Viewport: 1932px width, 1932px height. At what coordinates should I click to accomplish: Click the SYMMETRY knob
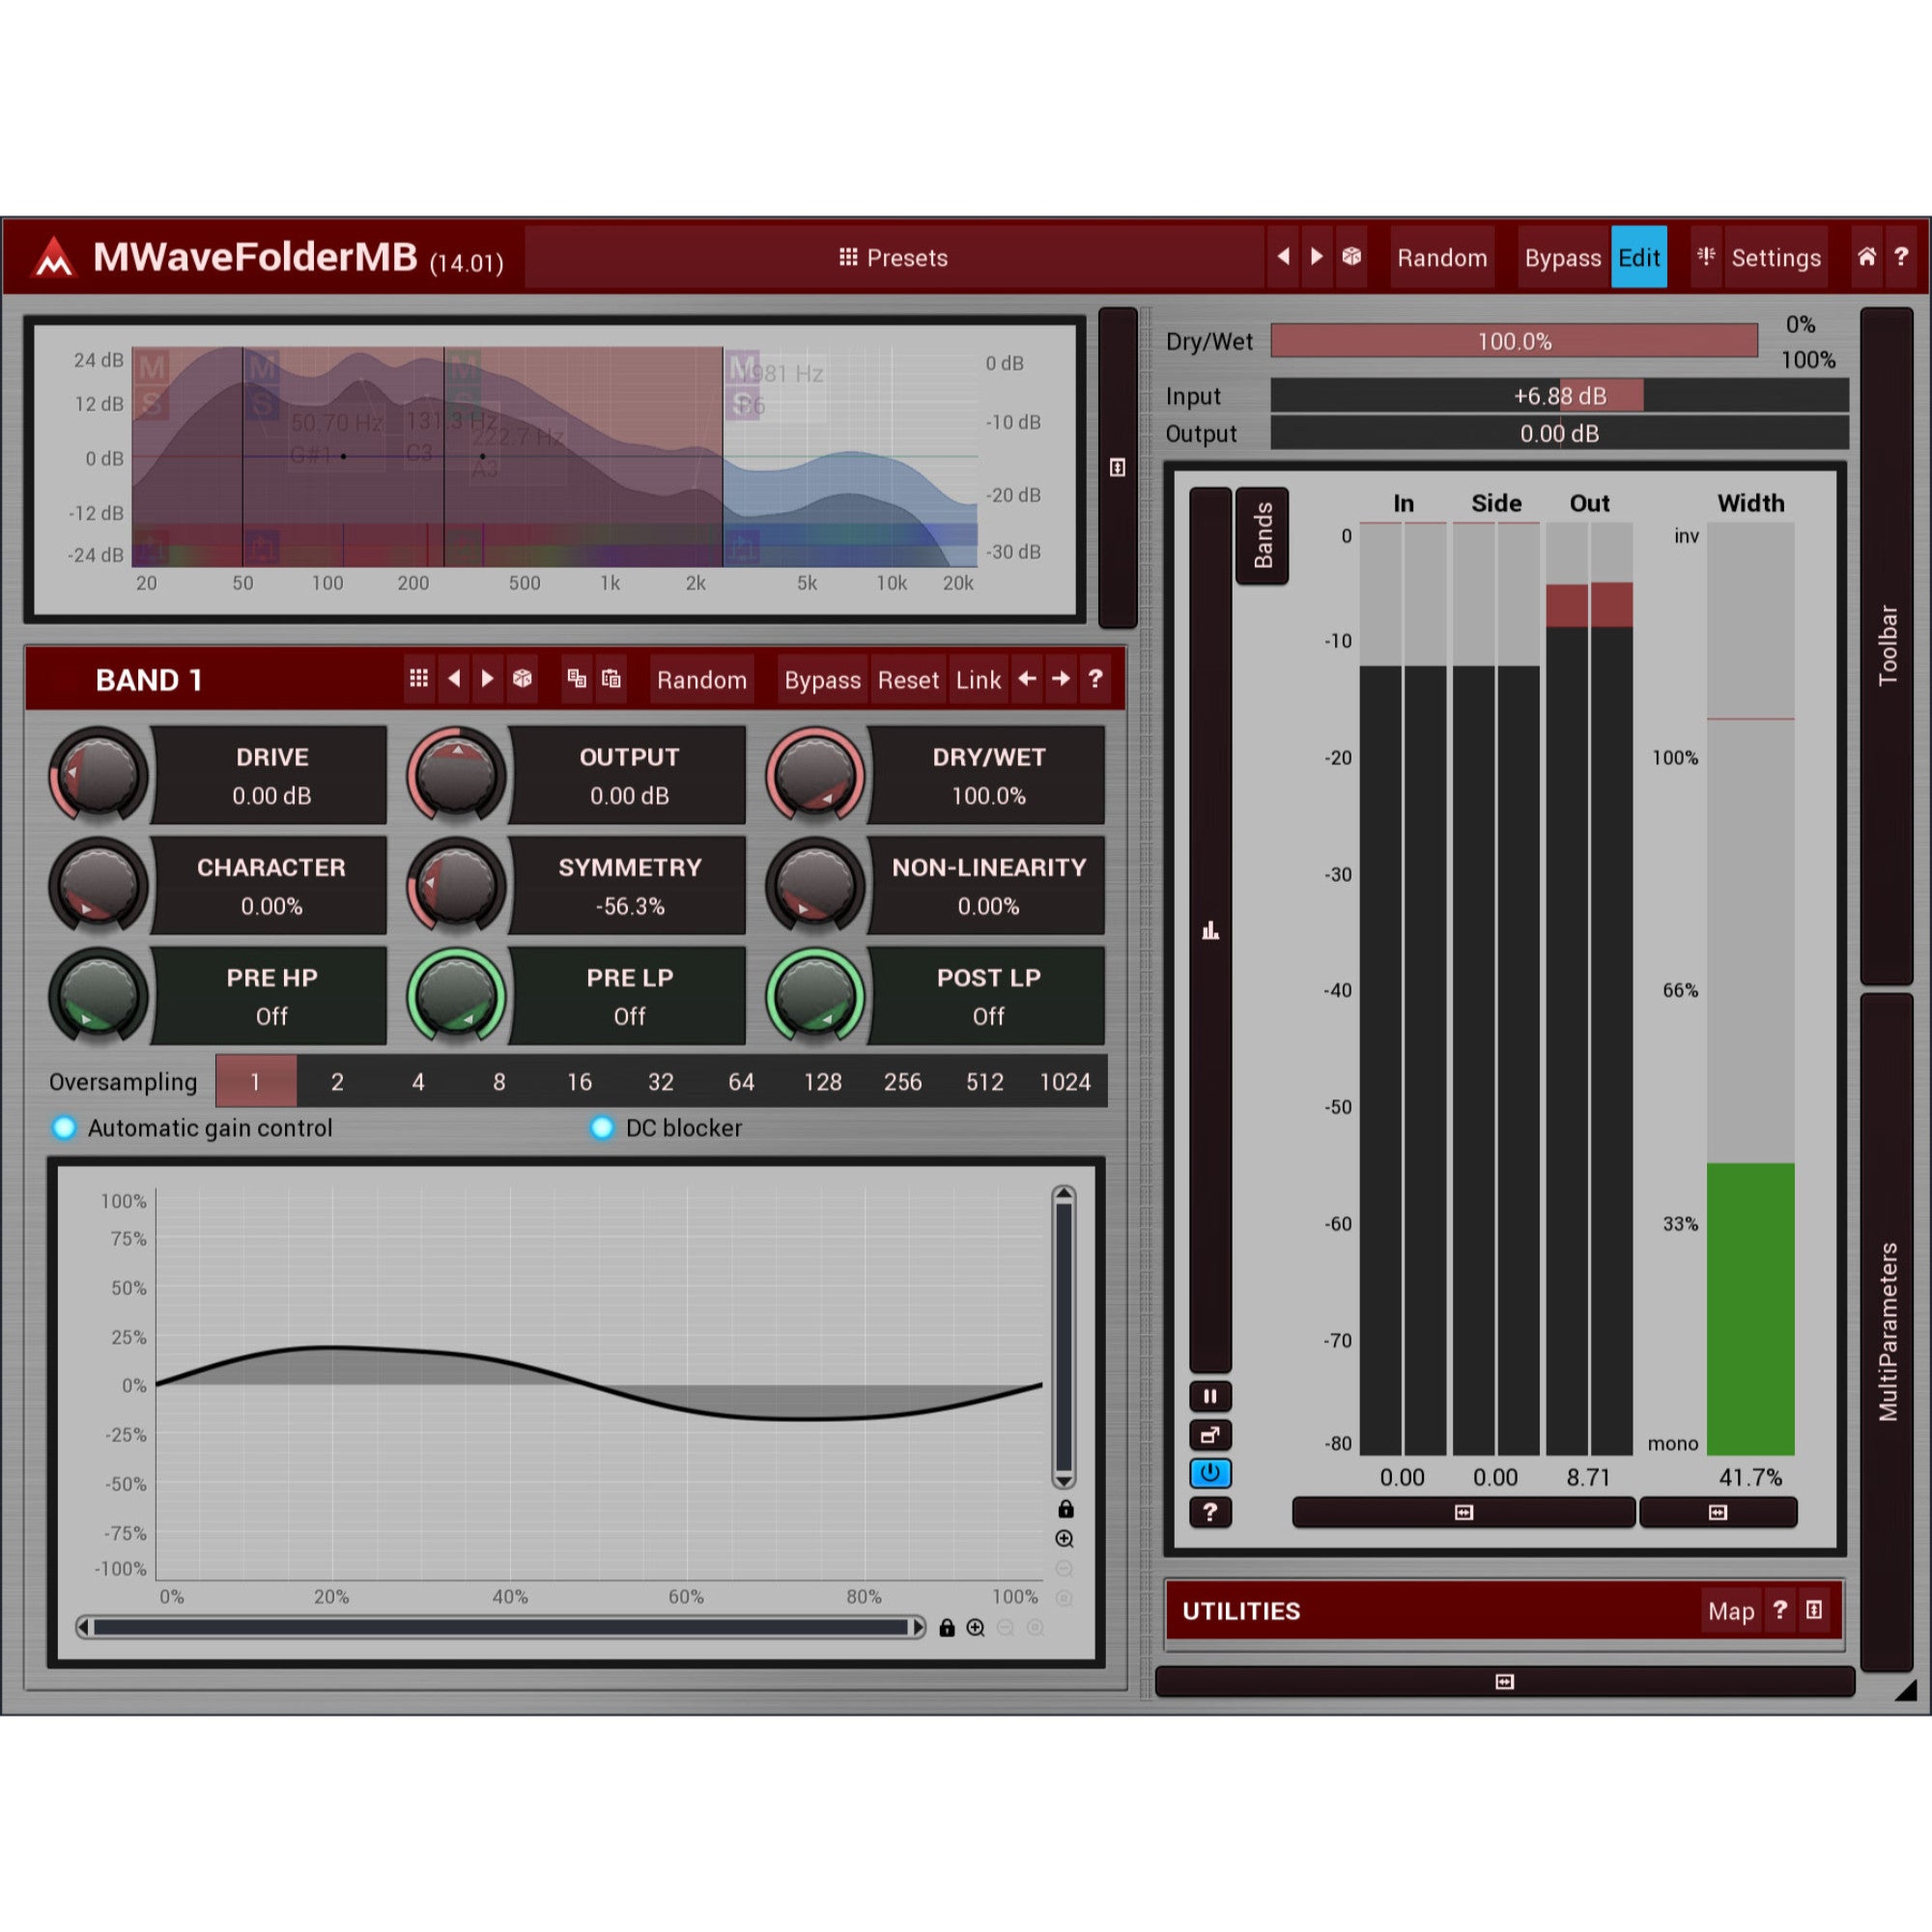(x=456, y=886)
